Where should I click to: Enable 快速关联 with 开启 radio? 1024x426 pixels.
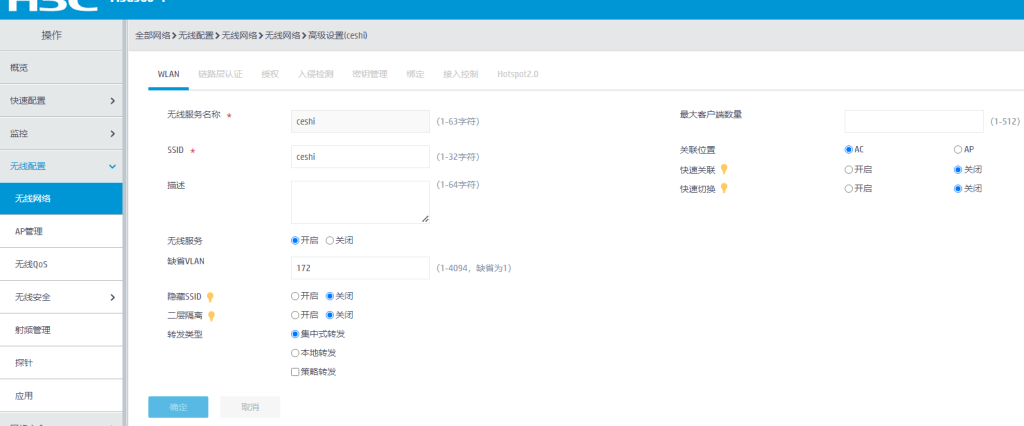[848, 170]
